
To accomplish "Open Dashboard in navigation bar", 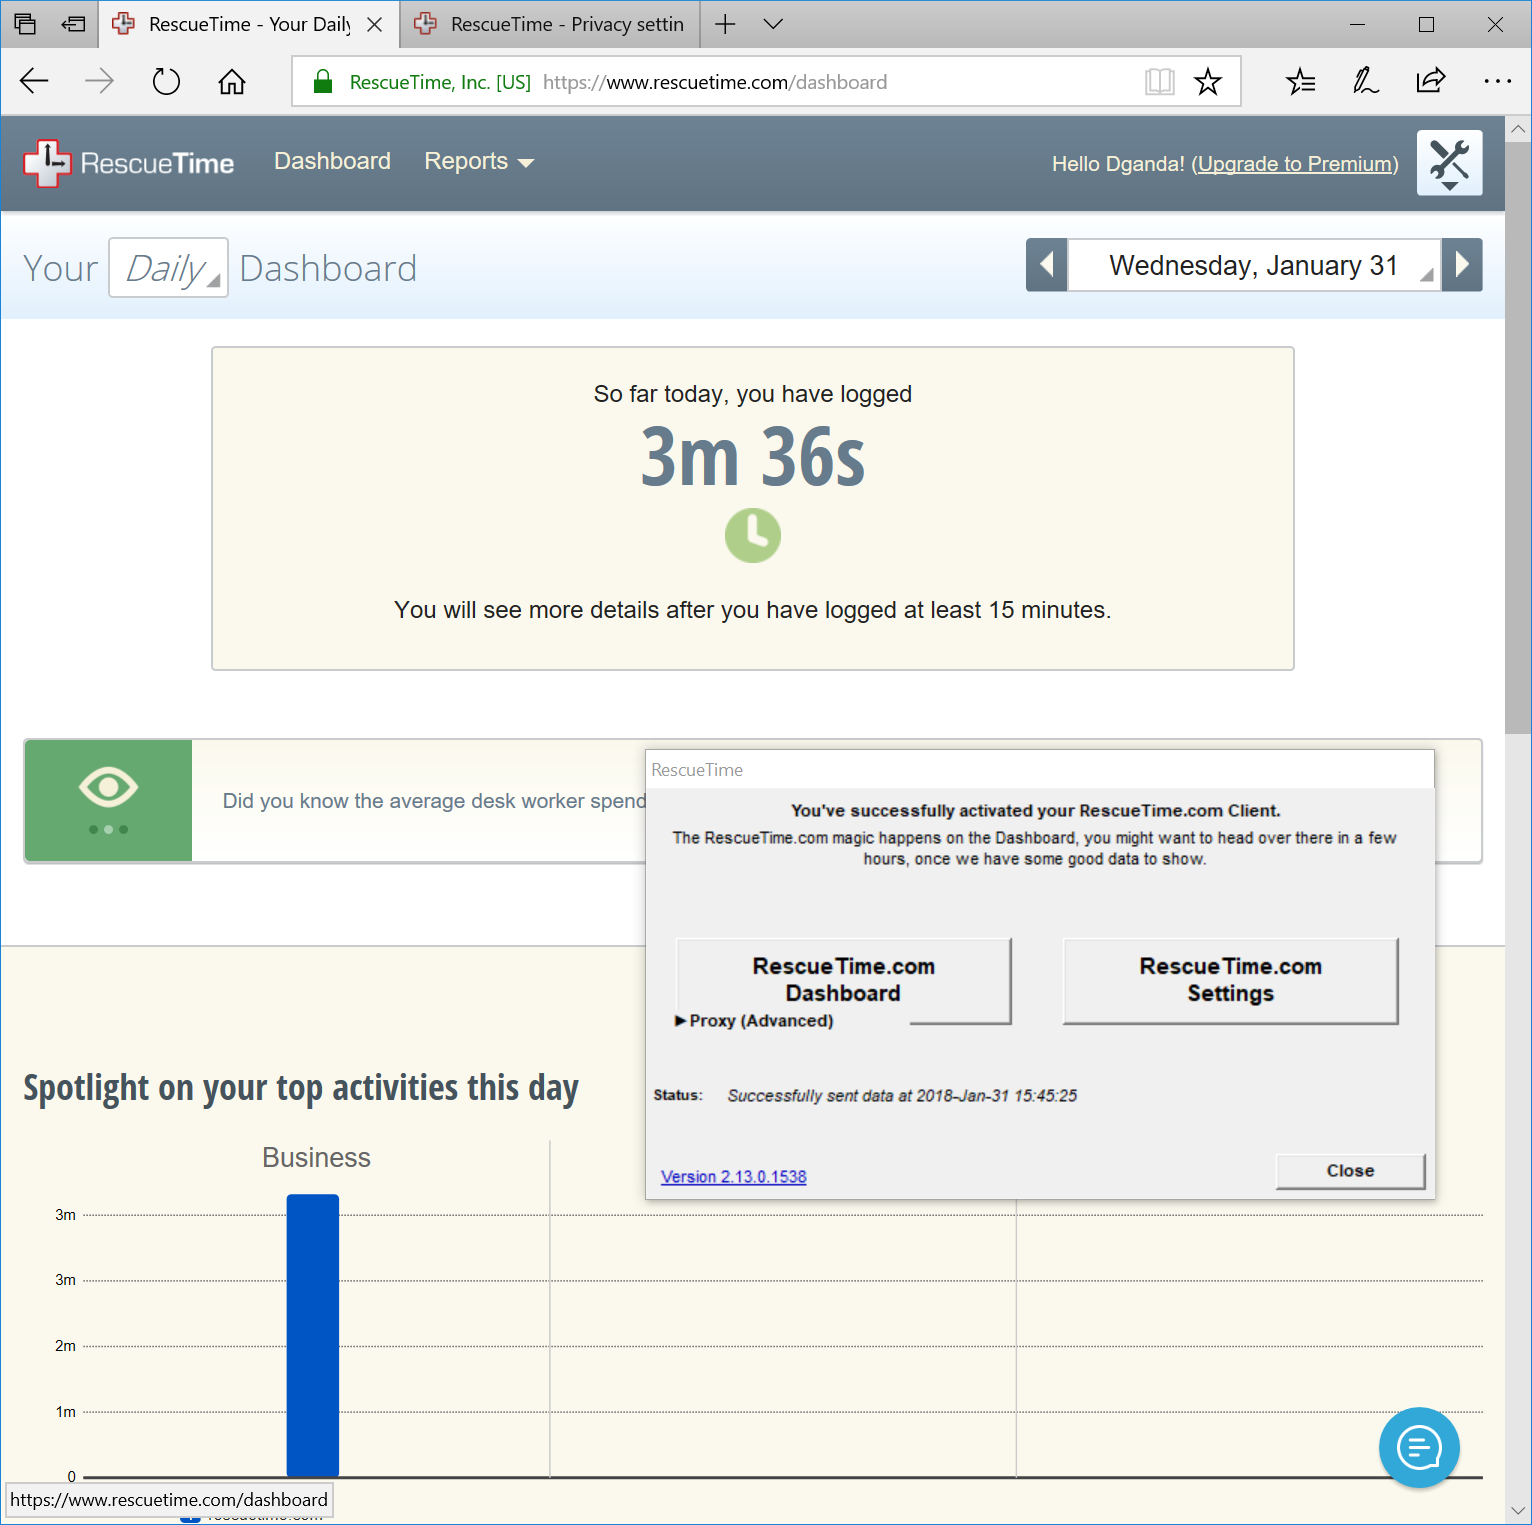I will click(x=332, y=161).
